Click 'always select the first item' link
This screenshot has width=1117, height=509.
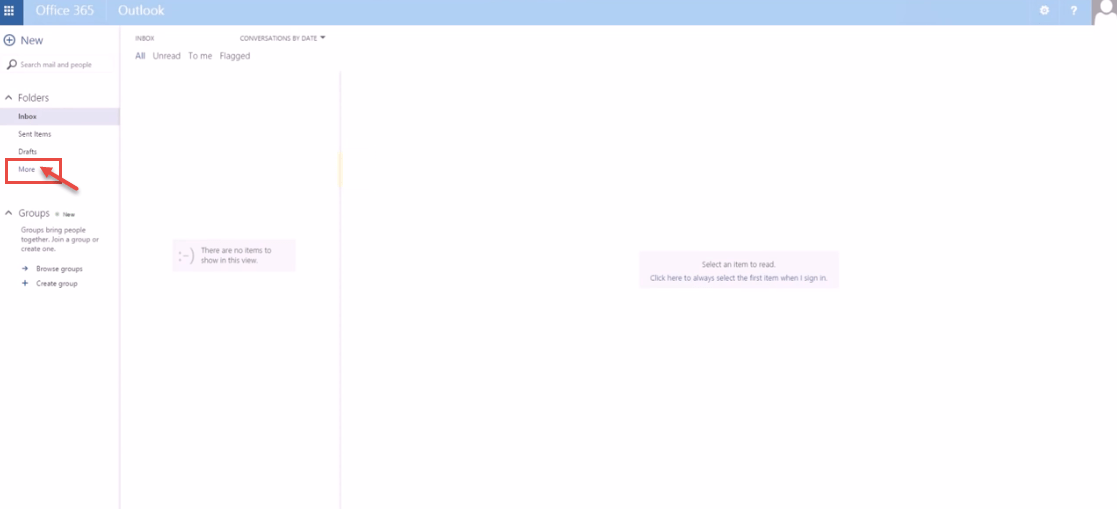coord(739,278)
